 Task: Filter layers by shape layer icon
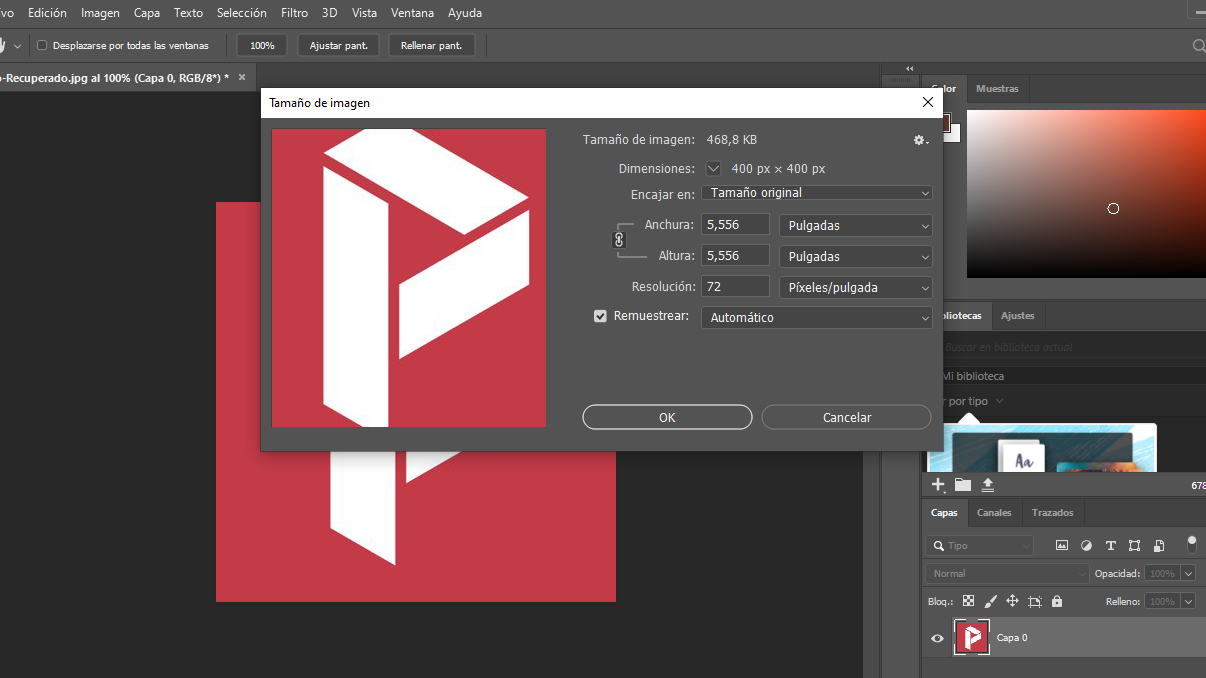(1134, 546)
